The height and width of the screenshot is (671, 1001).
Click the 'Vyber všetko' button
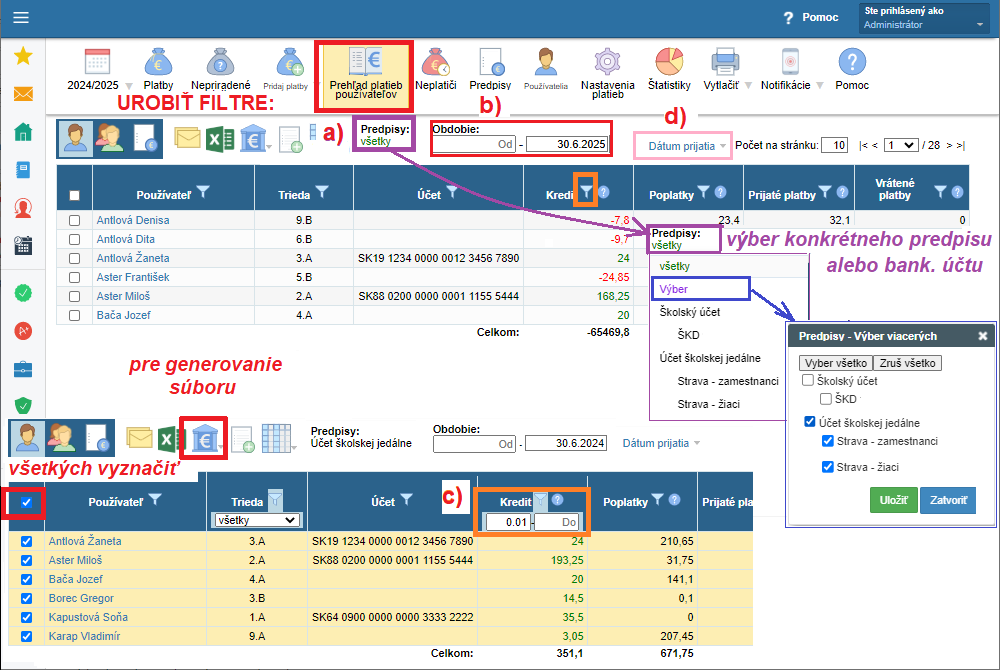click(836, 362)
